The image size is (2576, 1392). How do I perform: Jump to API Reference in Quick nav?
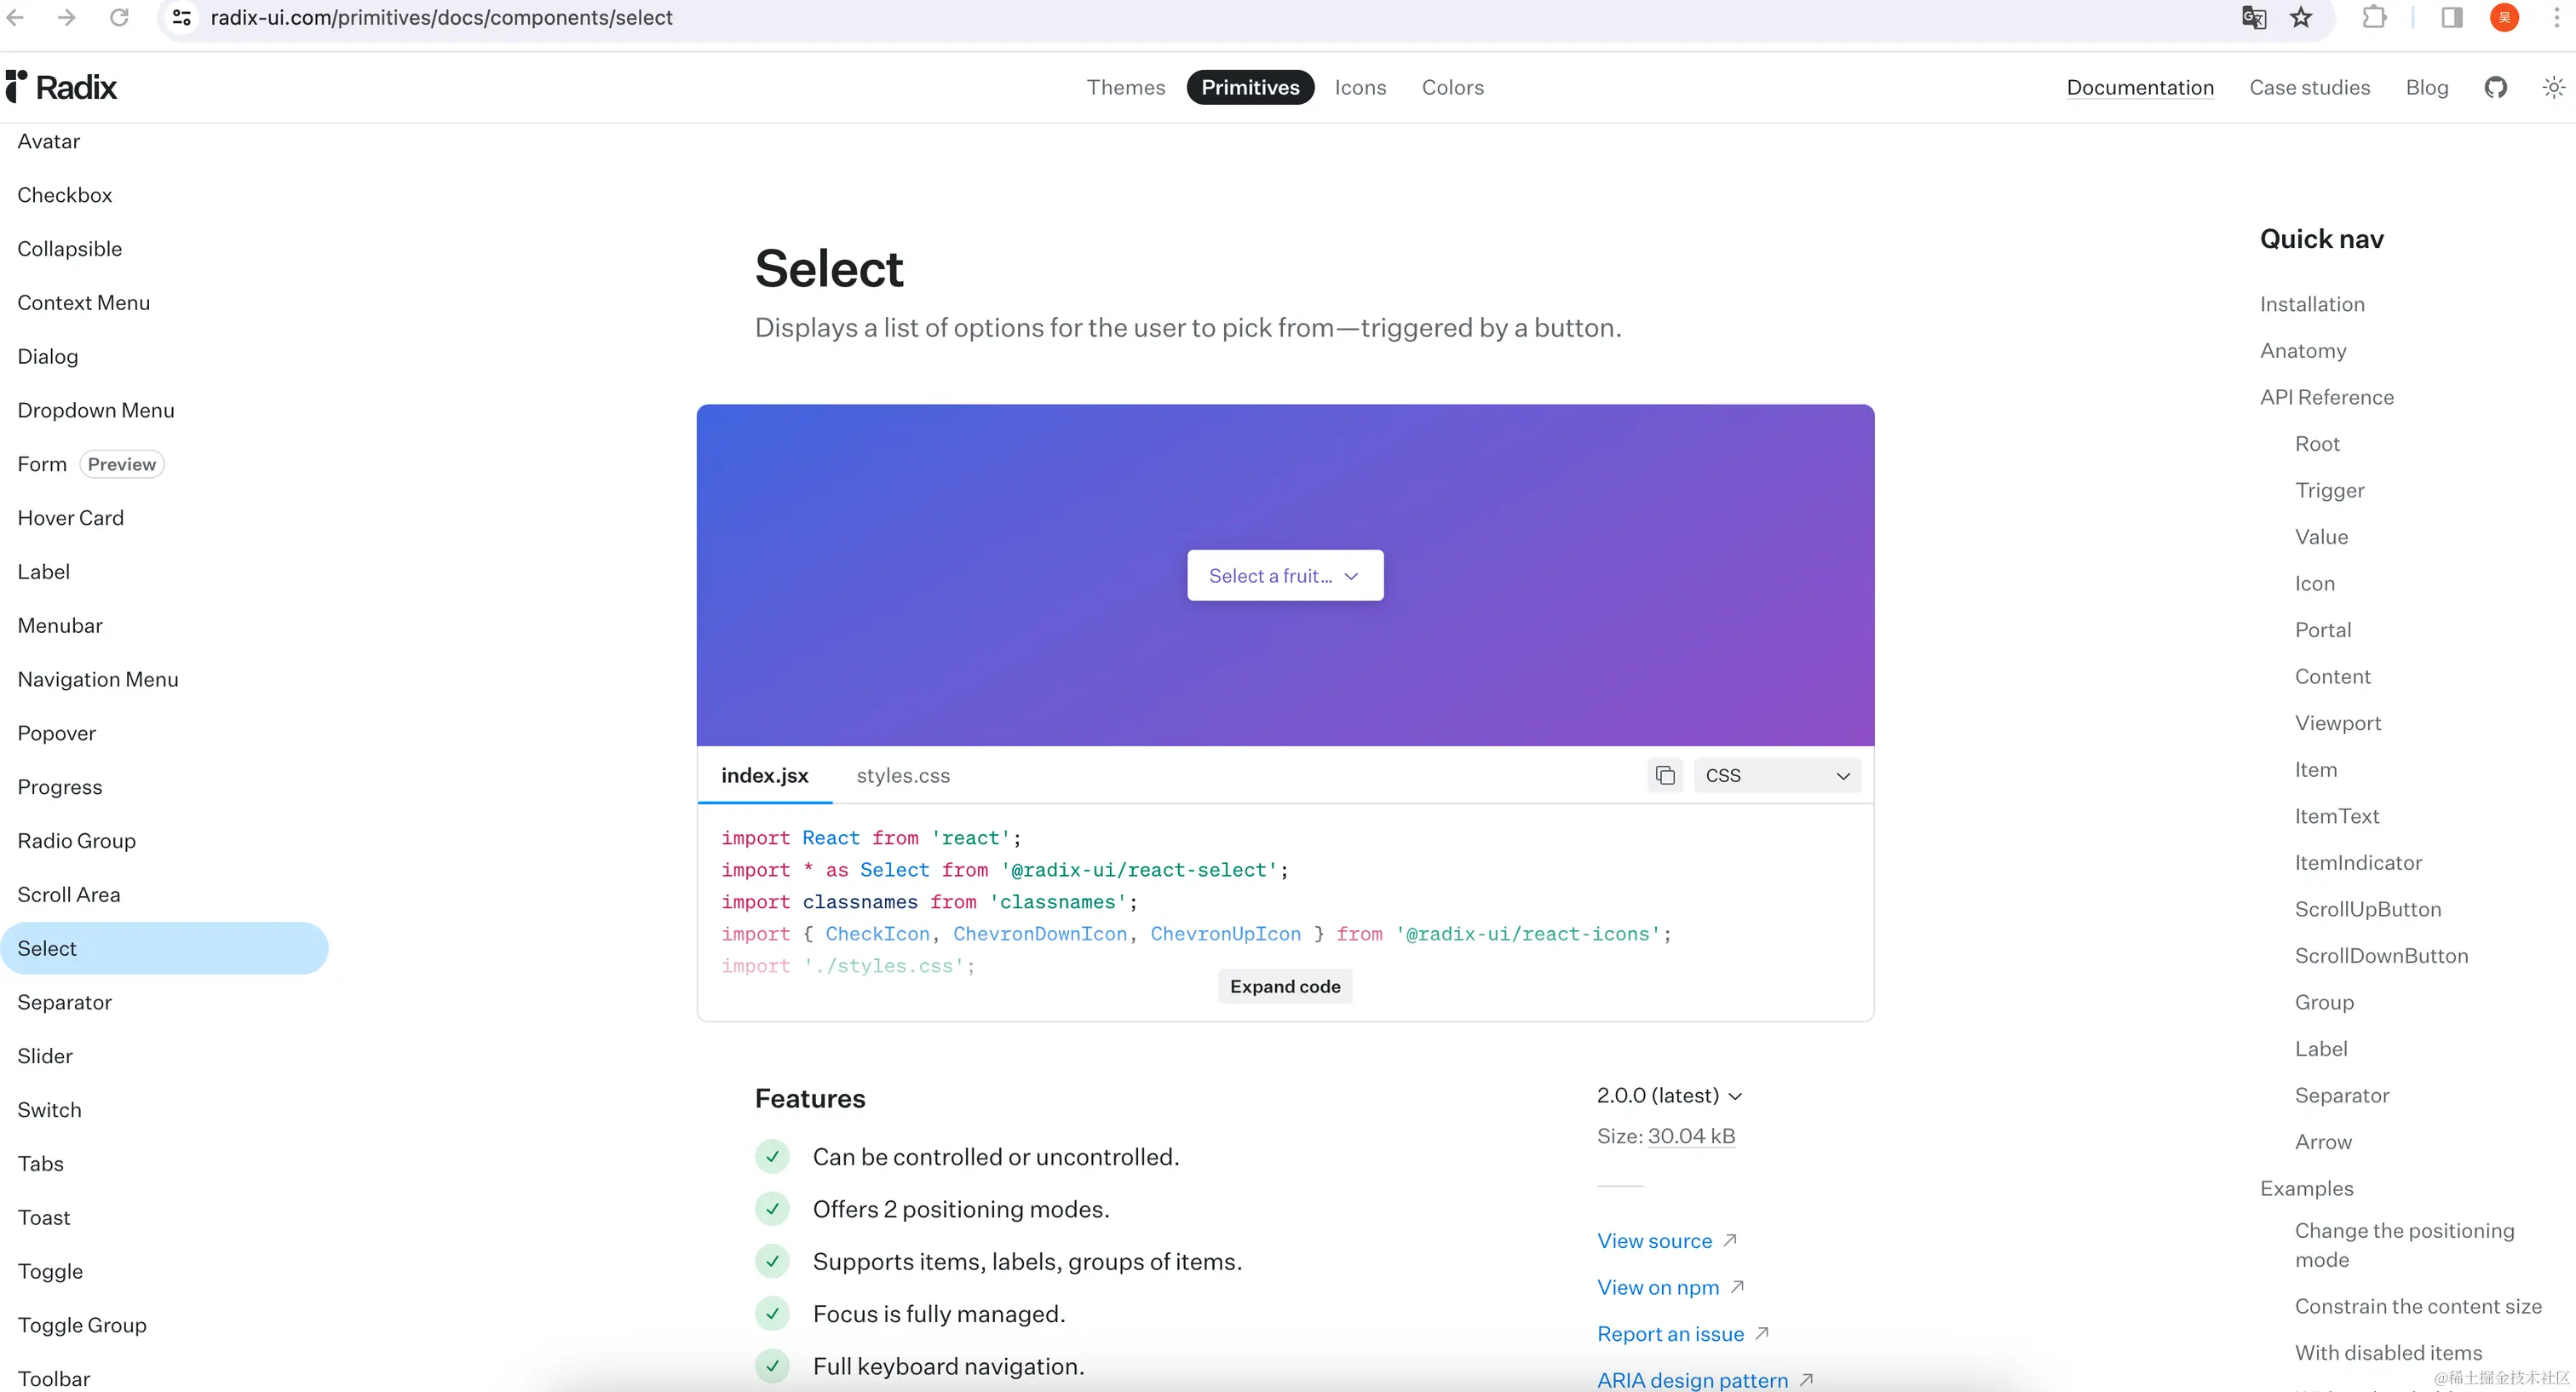click(2327, 397)
